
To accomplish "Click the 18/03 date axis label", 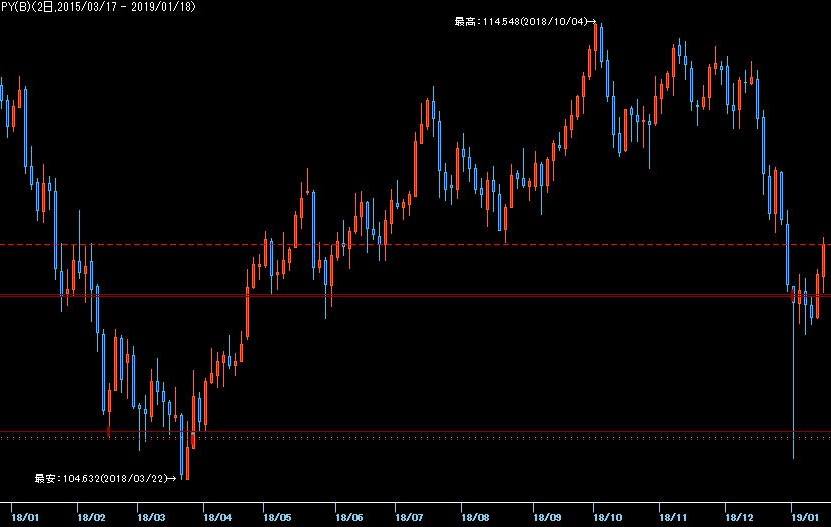I will [151, 517].
